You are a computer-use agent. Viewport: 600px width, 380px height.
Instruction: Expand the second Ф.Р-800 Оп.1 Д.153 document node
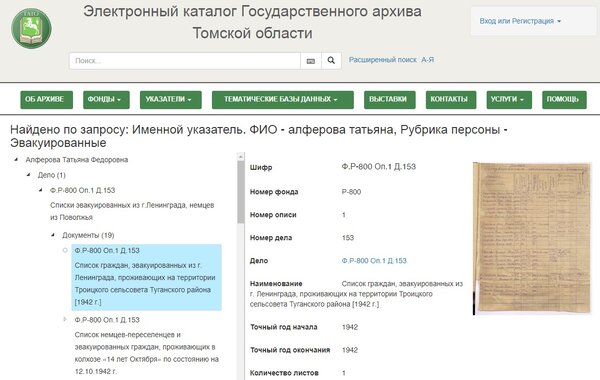65,319
